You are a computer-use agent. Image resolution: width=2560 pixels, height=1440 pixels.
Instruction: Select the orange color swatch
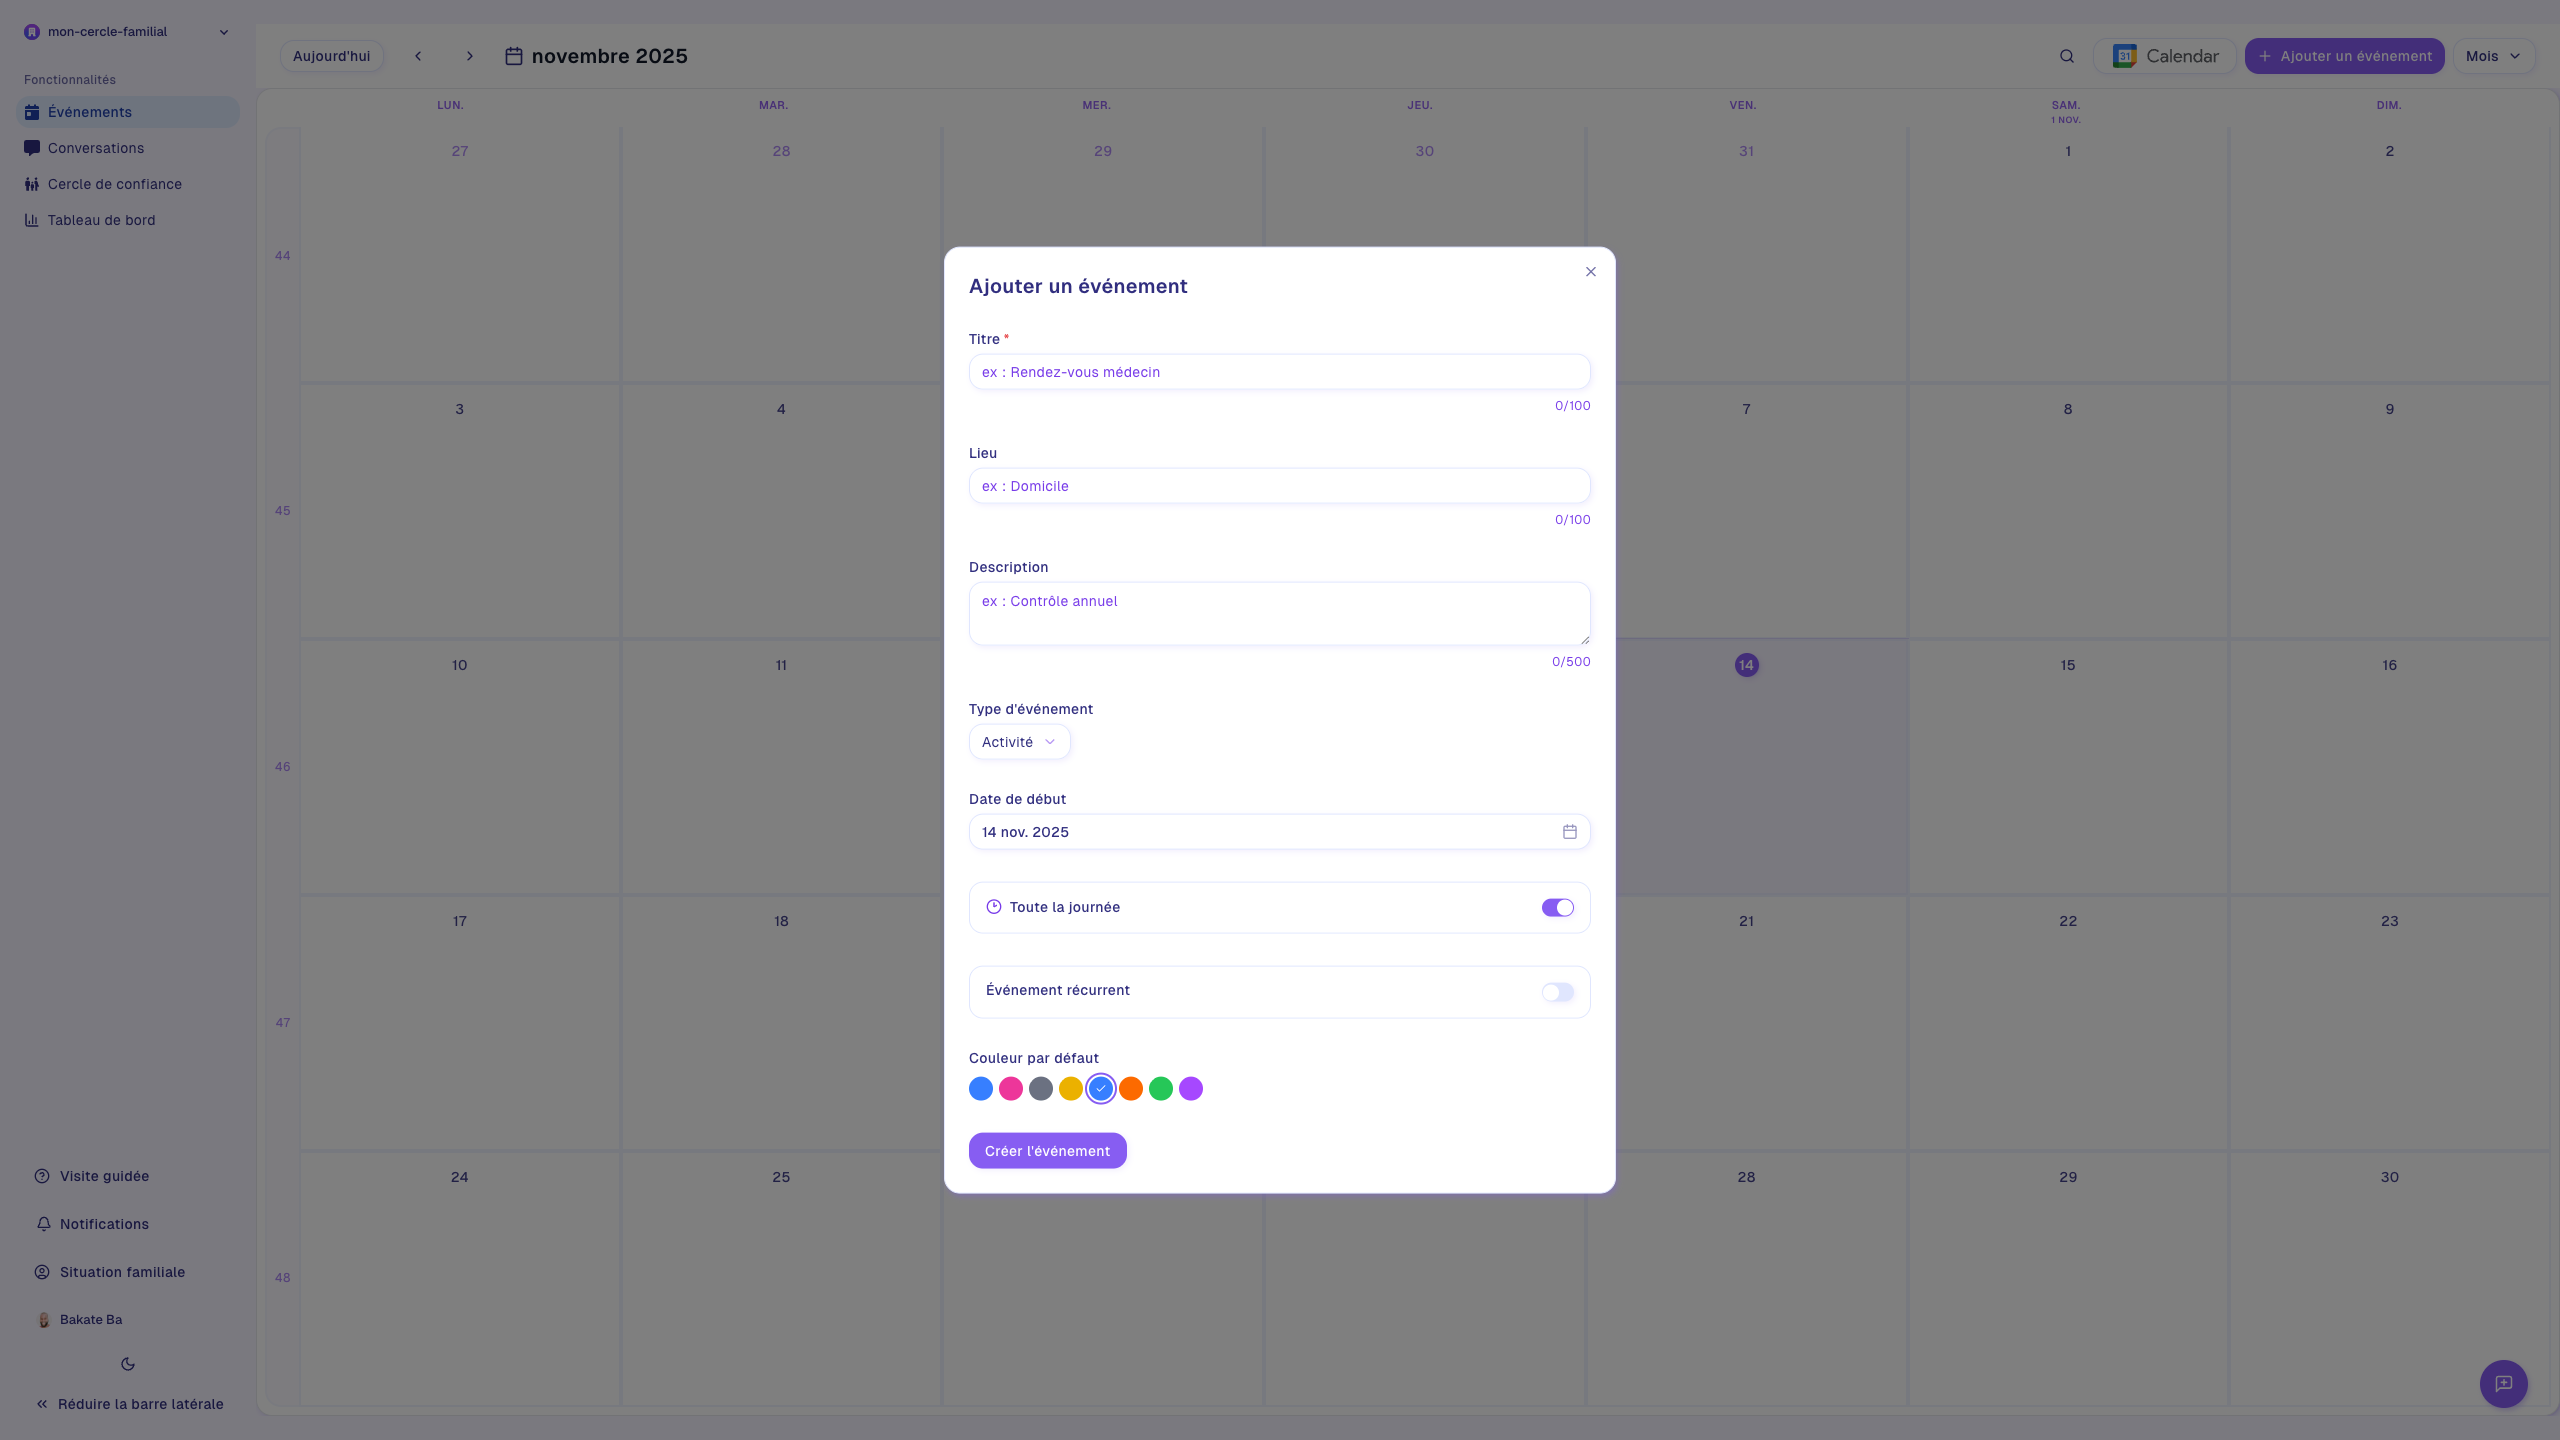1131,1089
